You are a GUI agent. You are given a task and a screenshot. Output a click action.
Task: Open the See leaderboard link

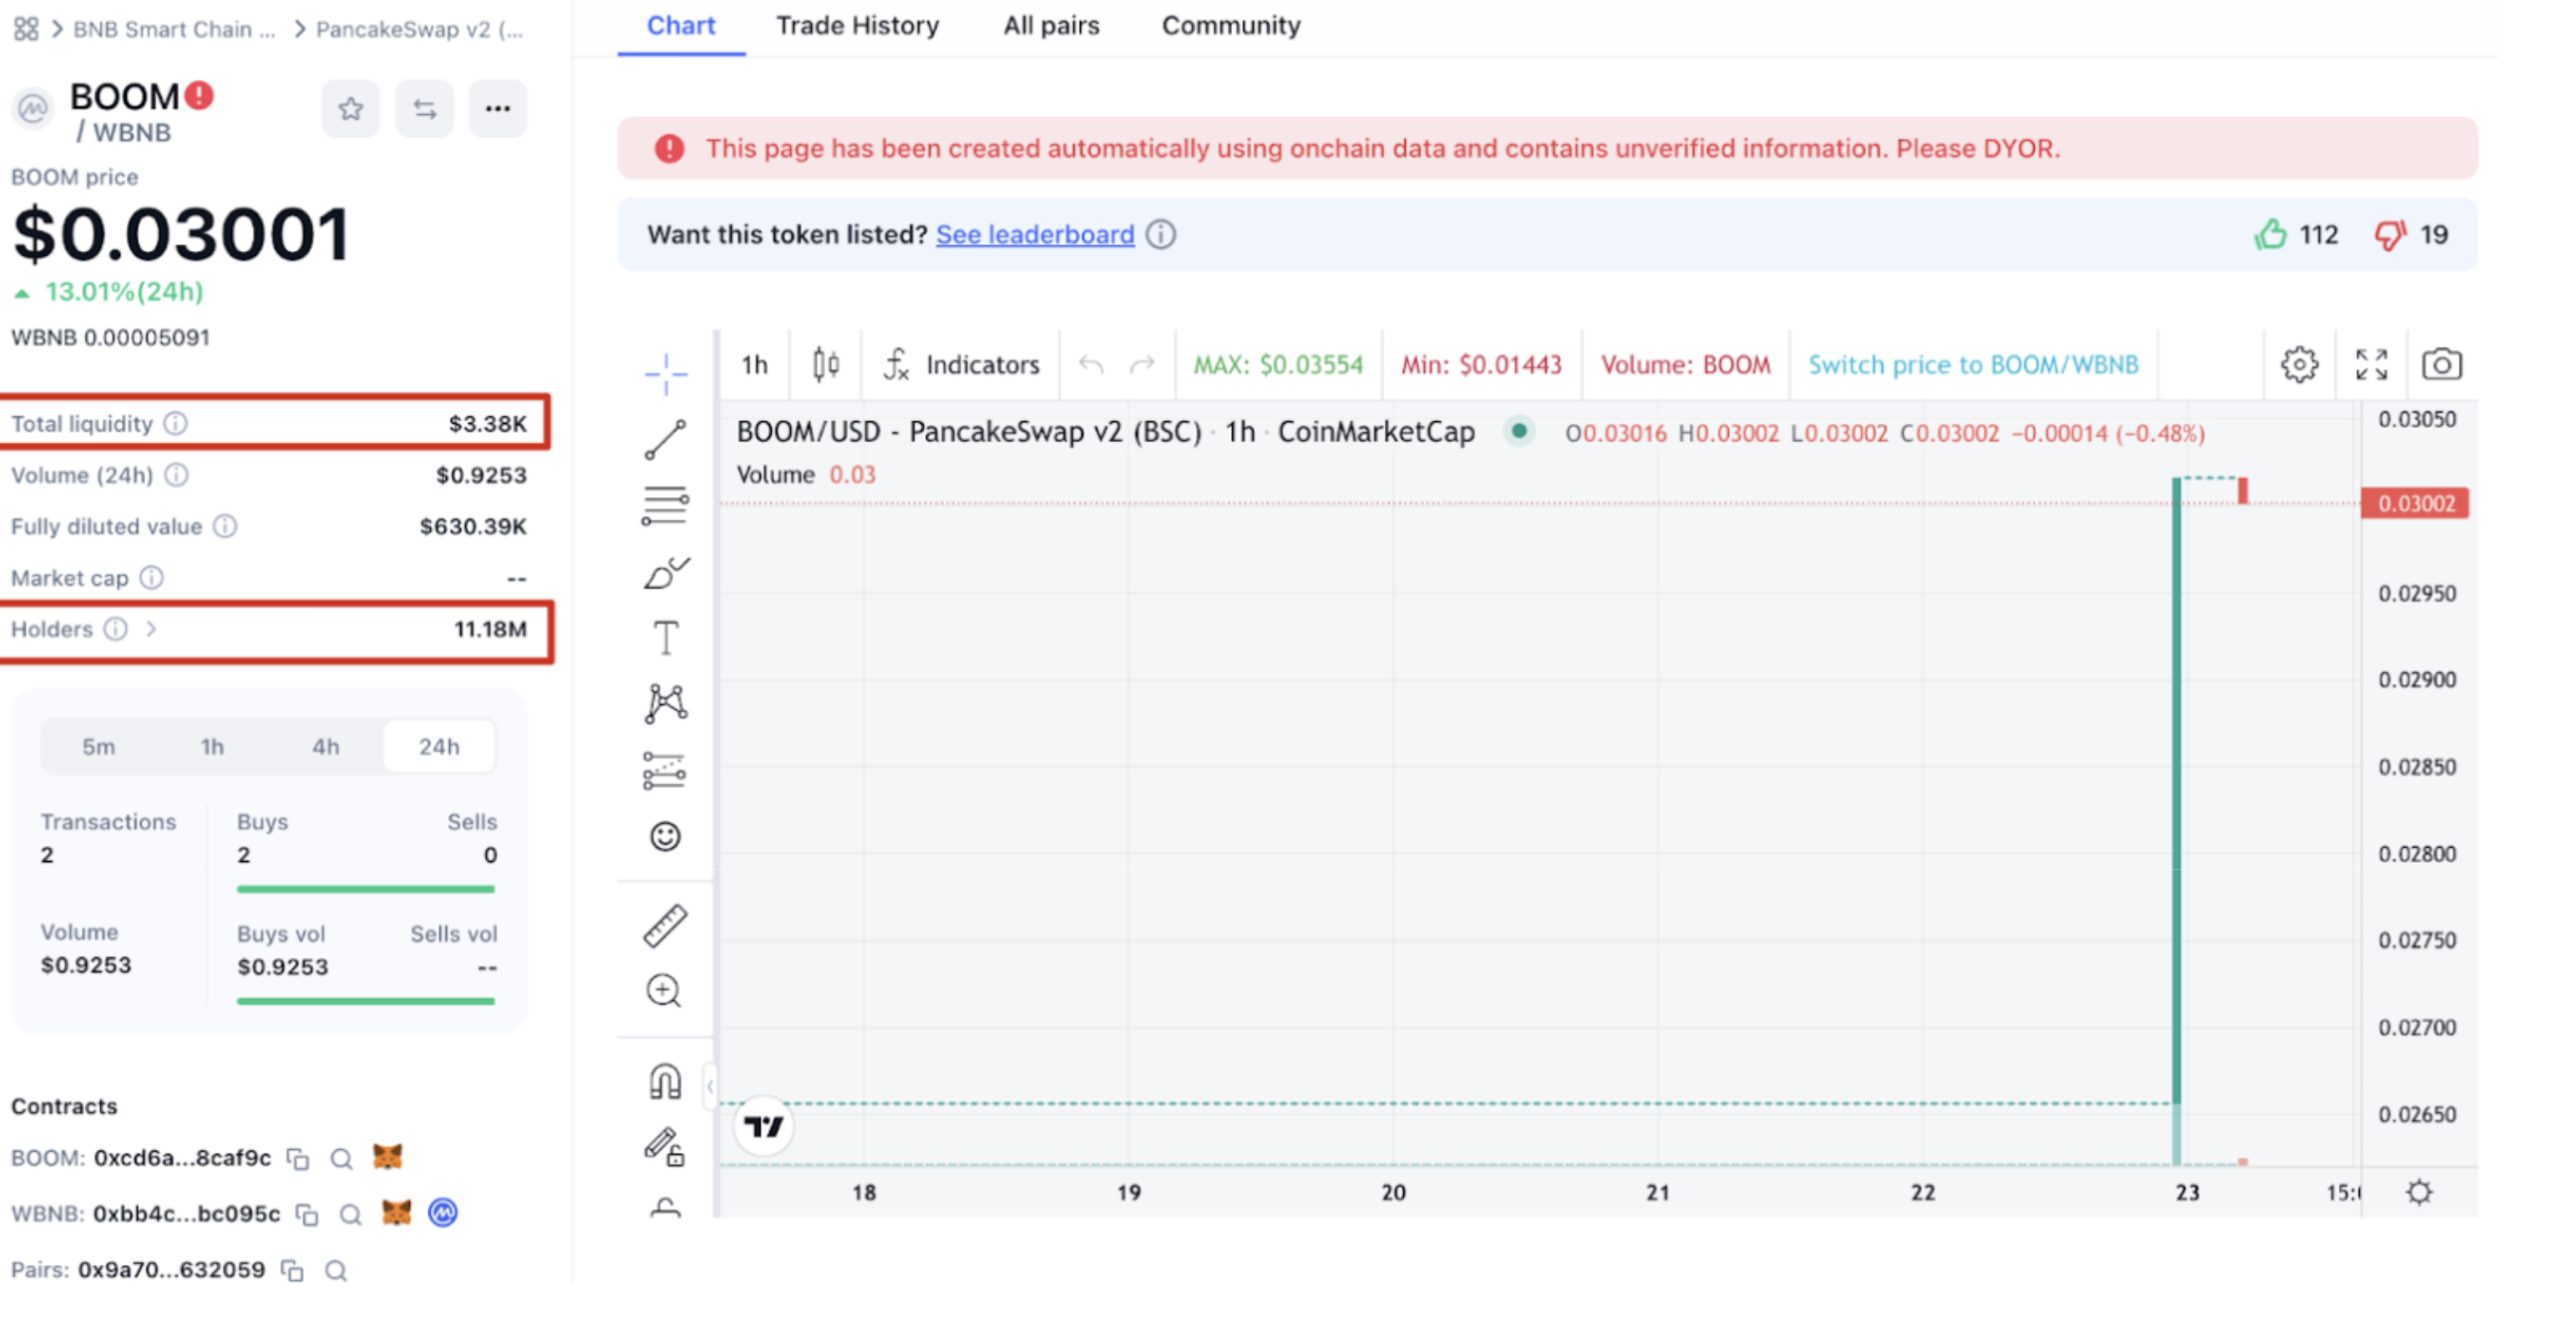[1034, 234]
